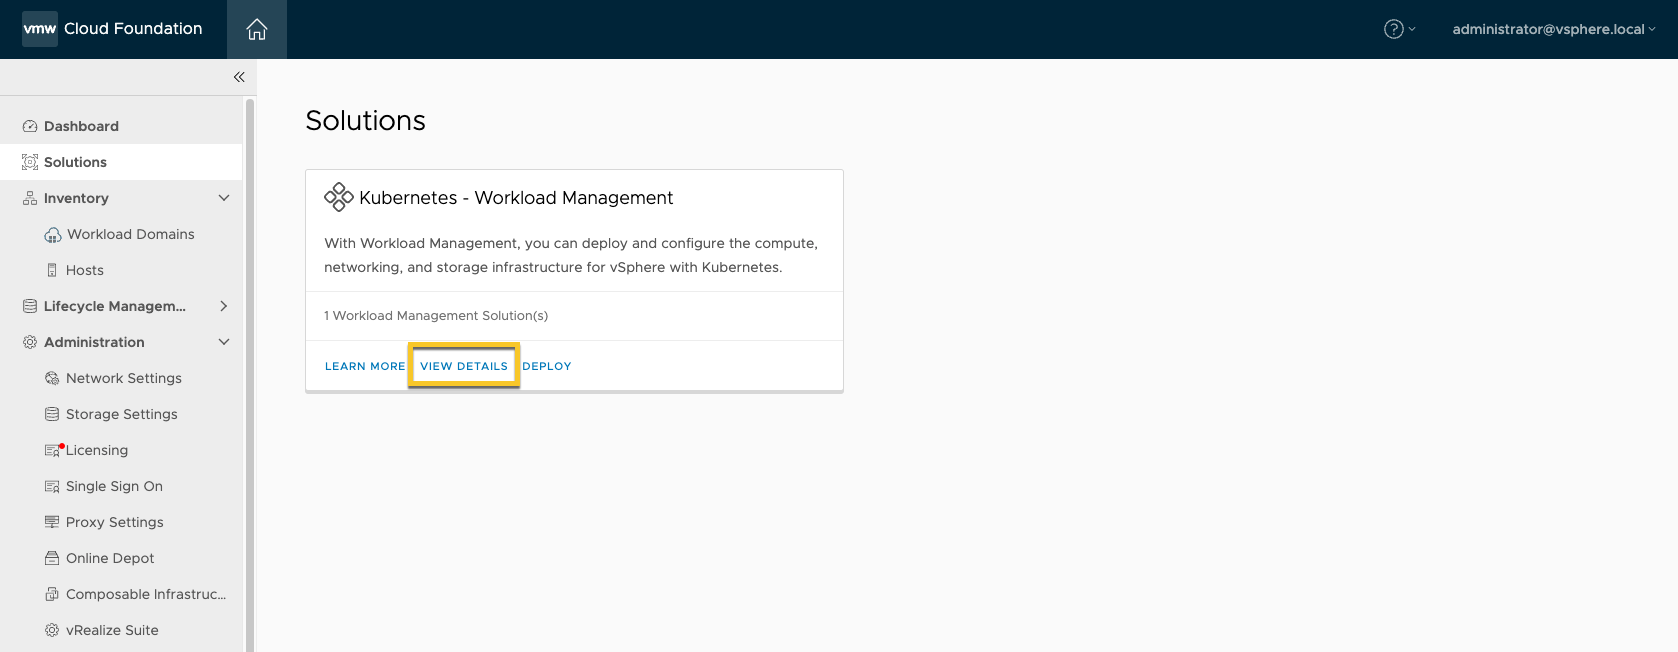Click the Lifecycle Management label
Screen dimensions: 1678x652
click(115, 306)
